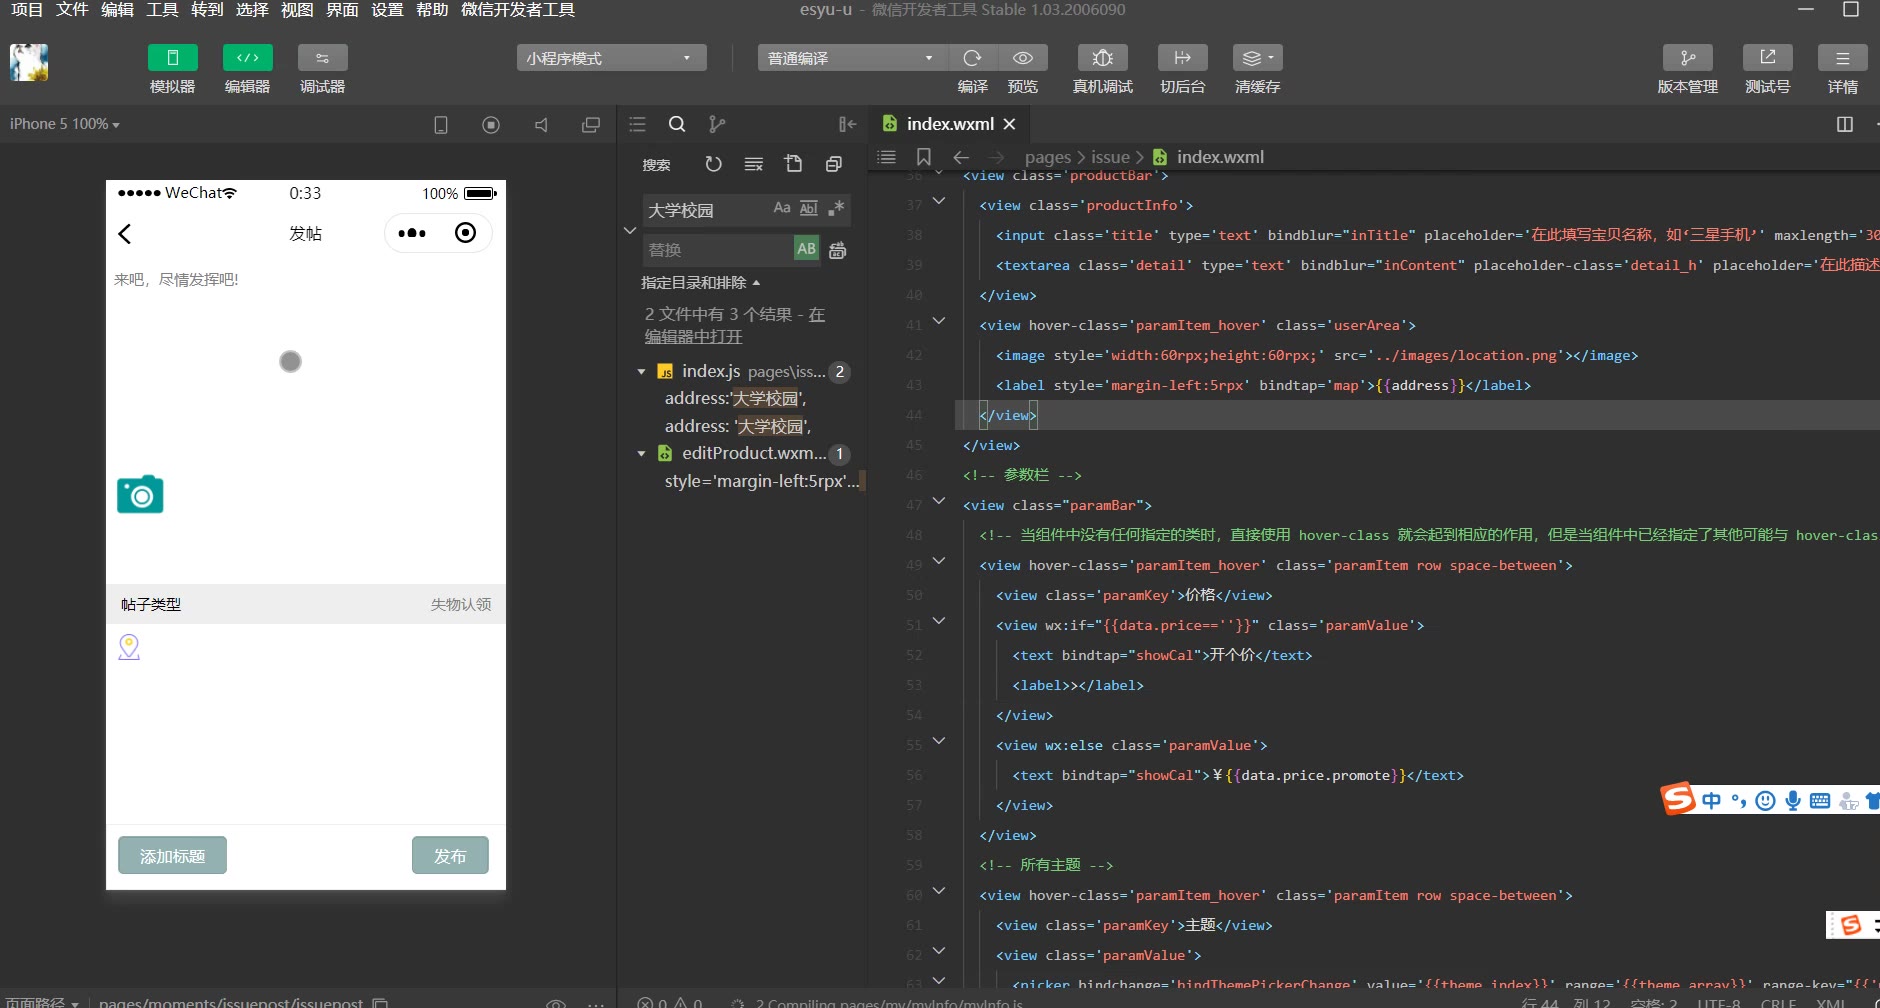Open the 文件 menu
Image resolution: width=1880 pixels, height=1008 pixels.
click(72, 10)
